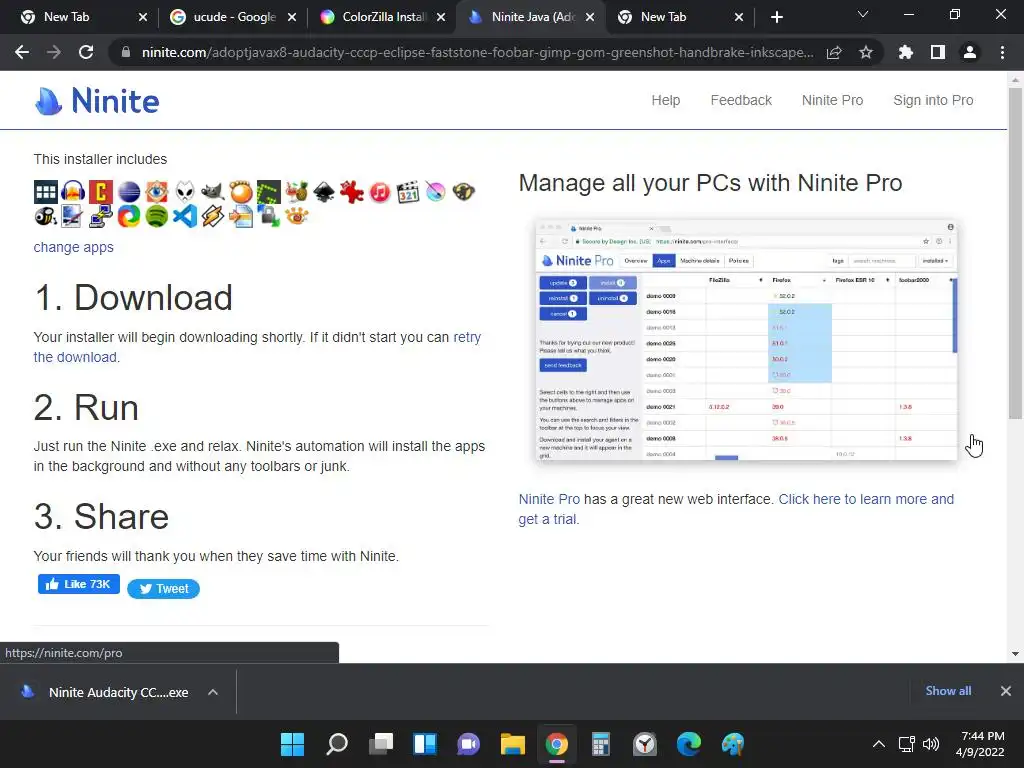Click the share page icon in address bar
This screenshot has width=1024, height=768.
[x=834, y=52]
